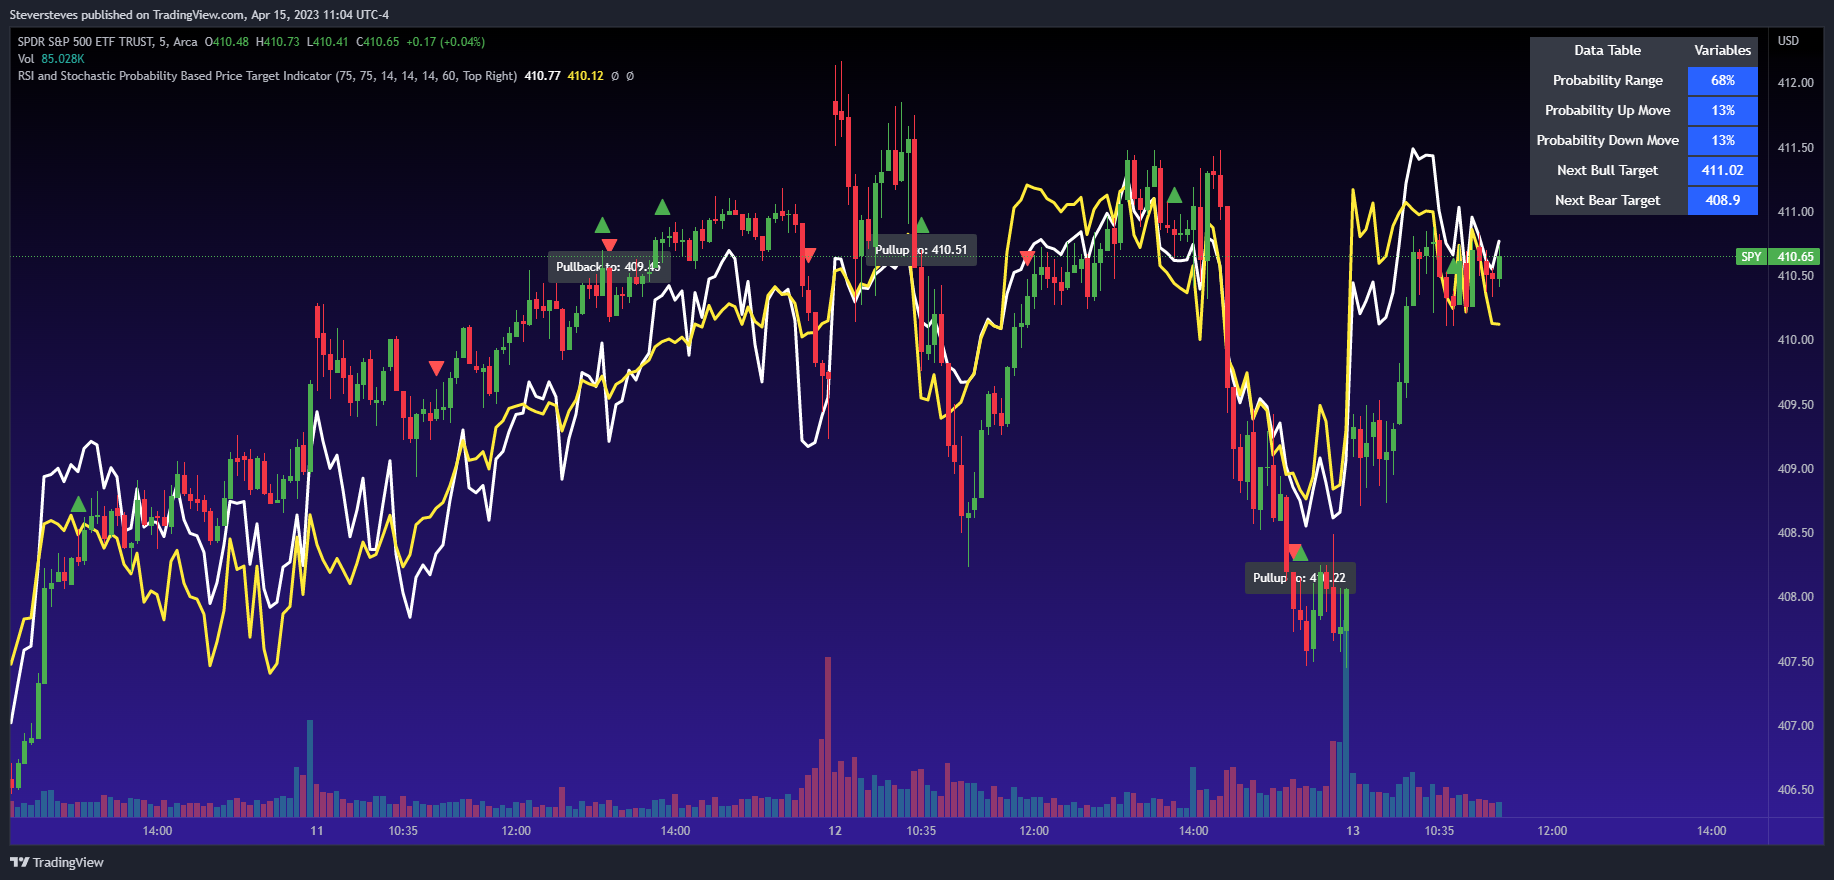The image size is (1834, 880).
Task: Select the 'Next Bull Target' label
Action: [x=1607, y=170]
